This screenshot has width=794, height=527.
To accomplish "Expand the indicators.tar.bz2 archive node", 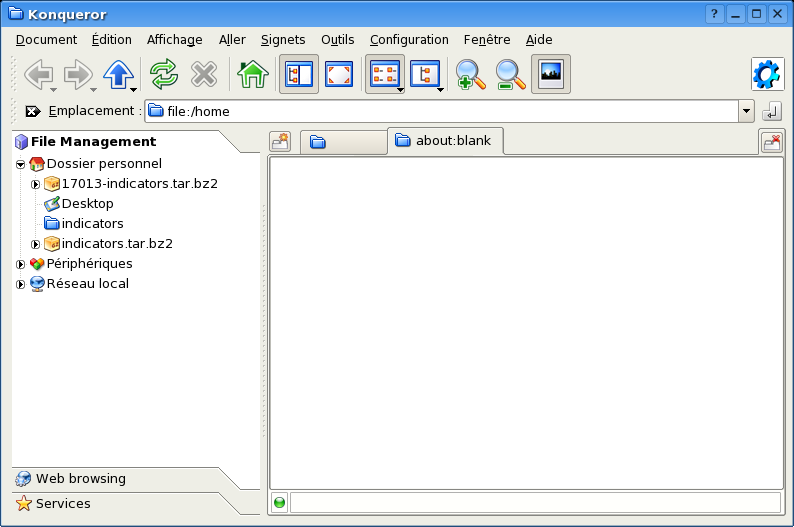I will coord(35,245).
